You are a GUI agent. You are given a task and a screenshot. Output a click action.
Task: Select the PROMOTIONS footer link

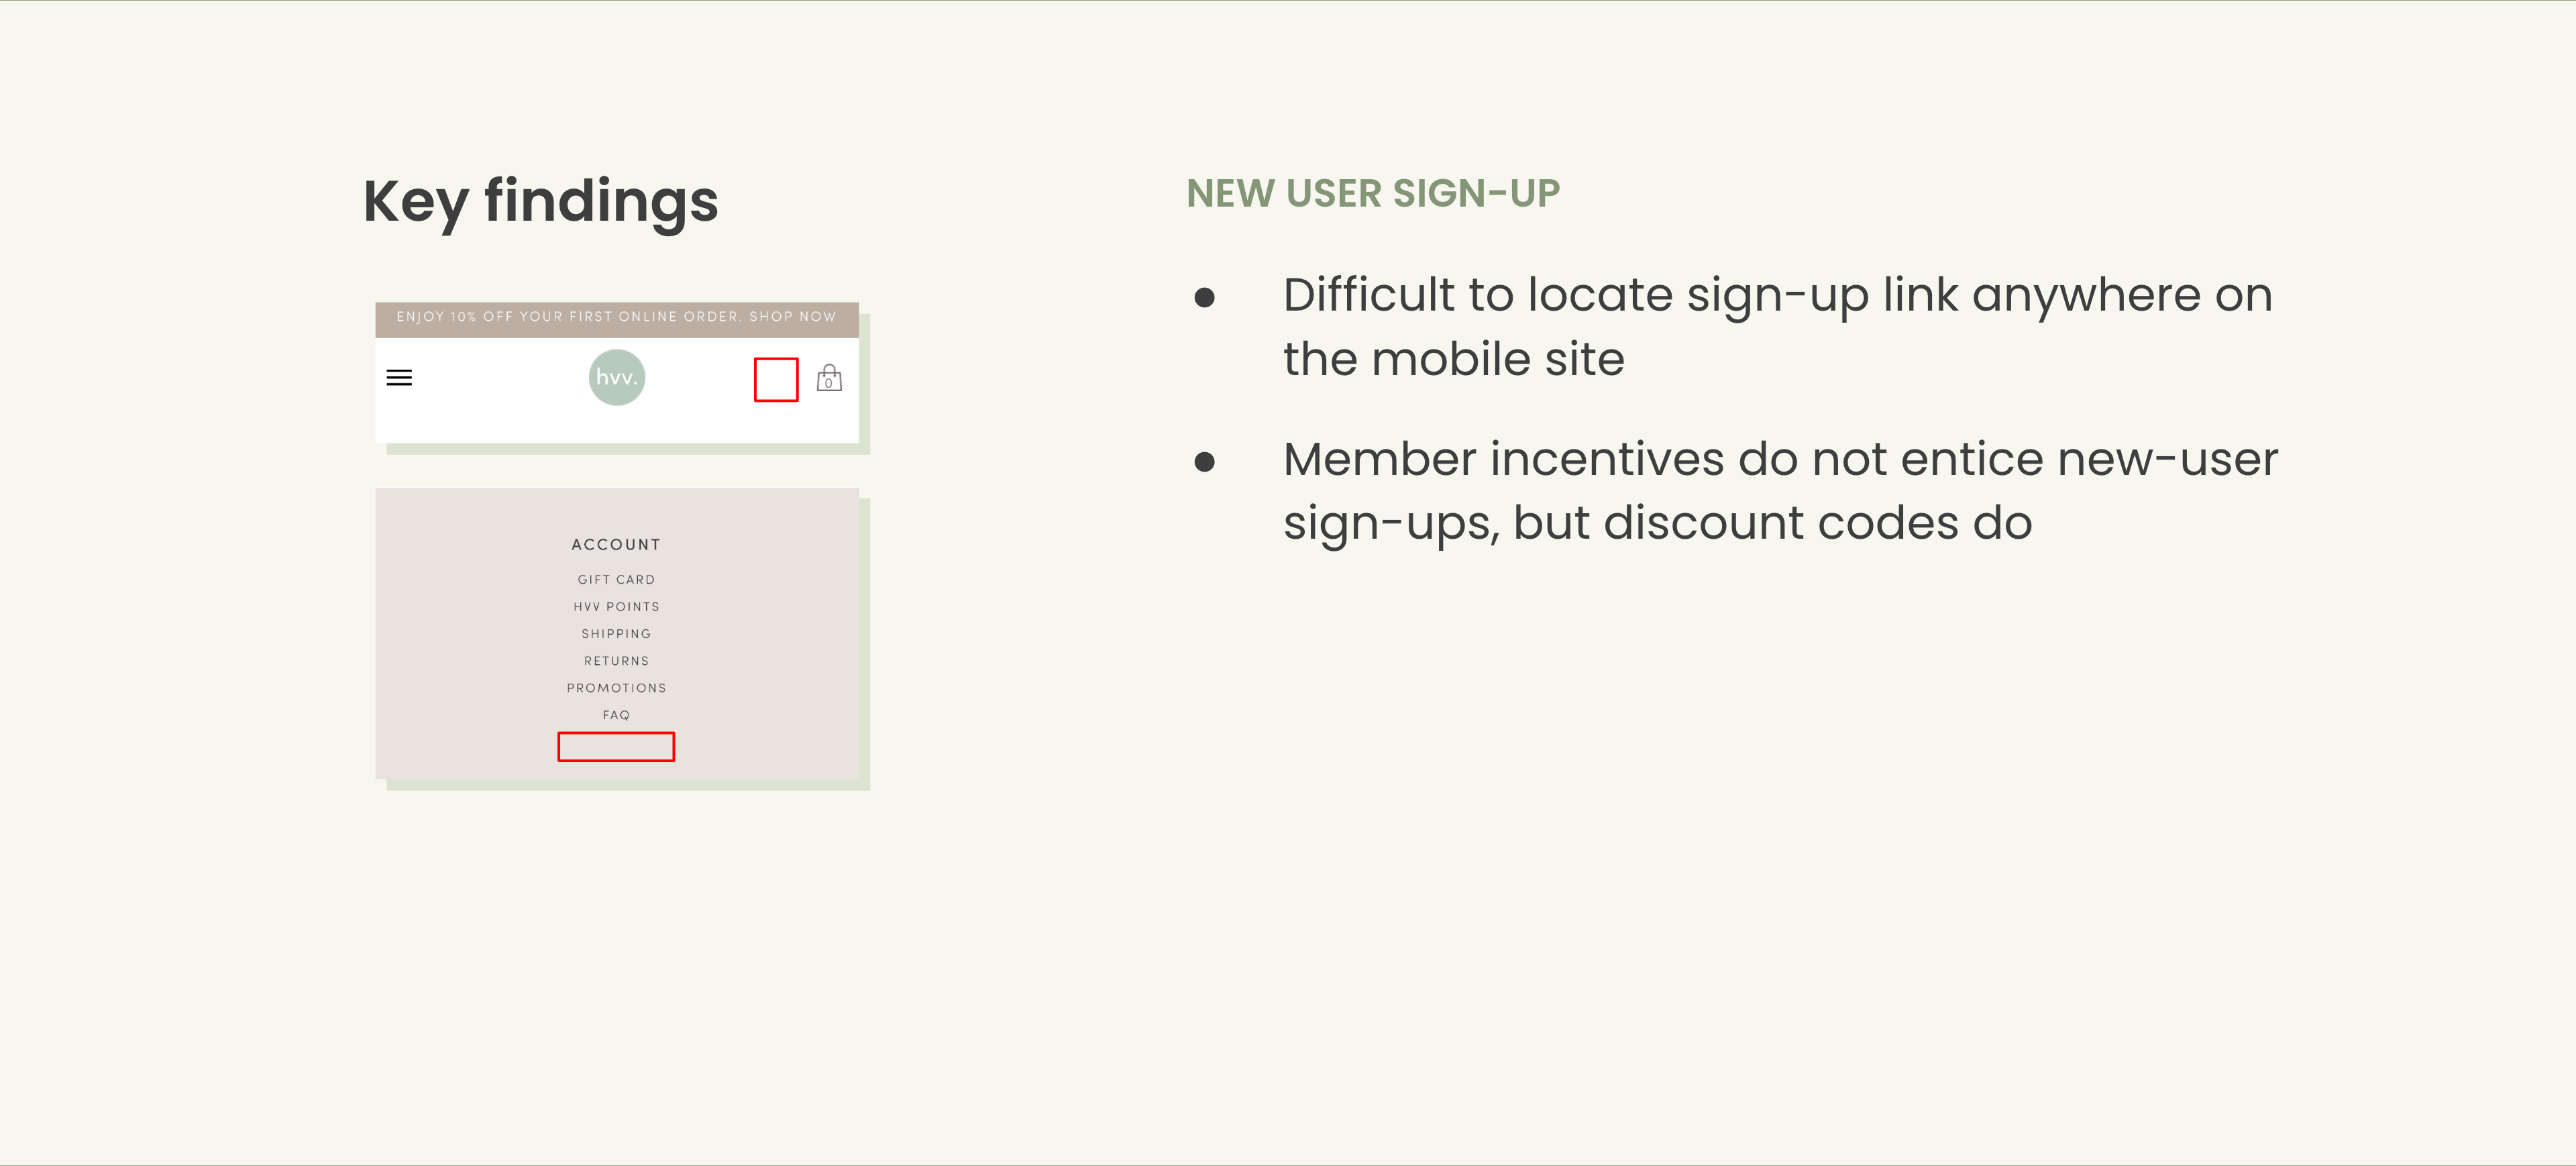pos(616,688)
